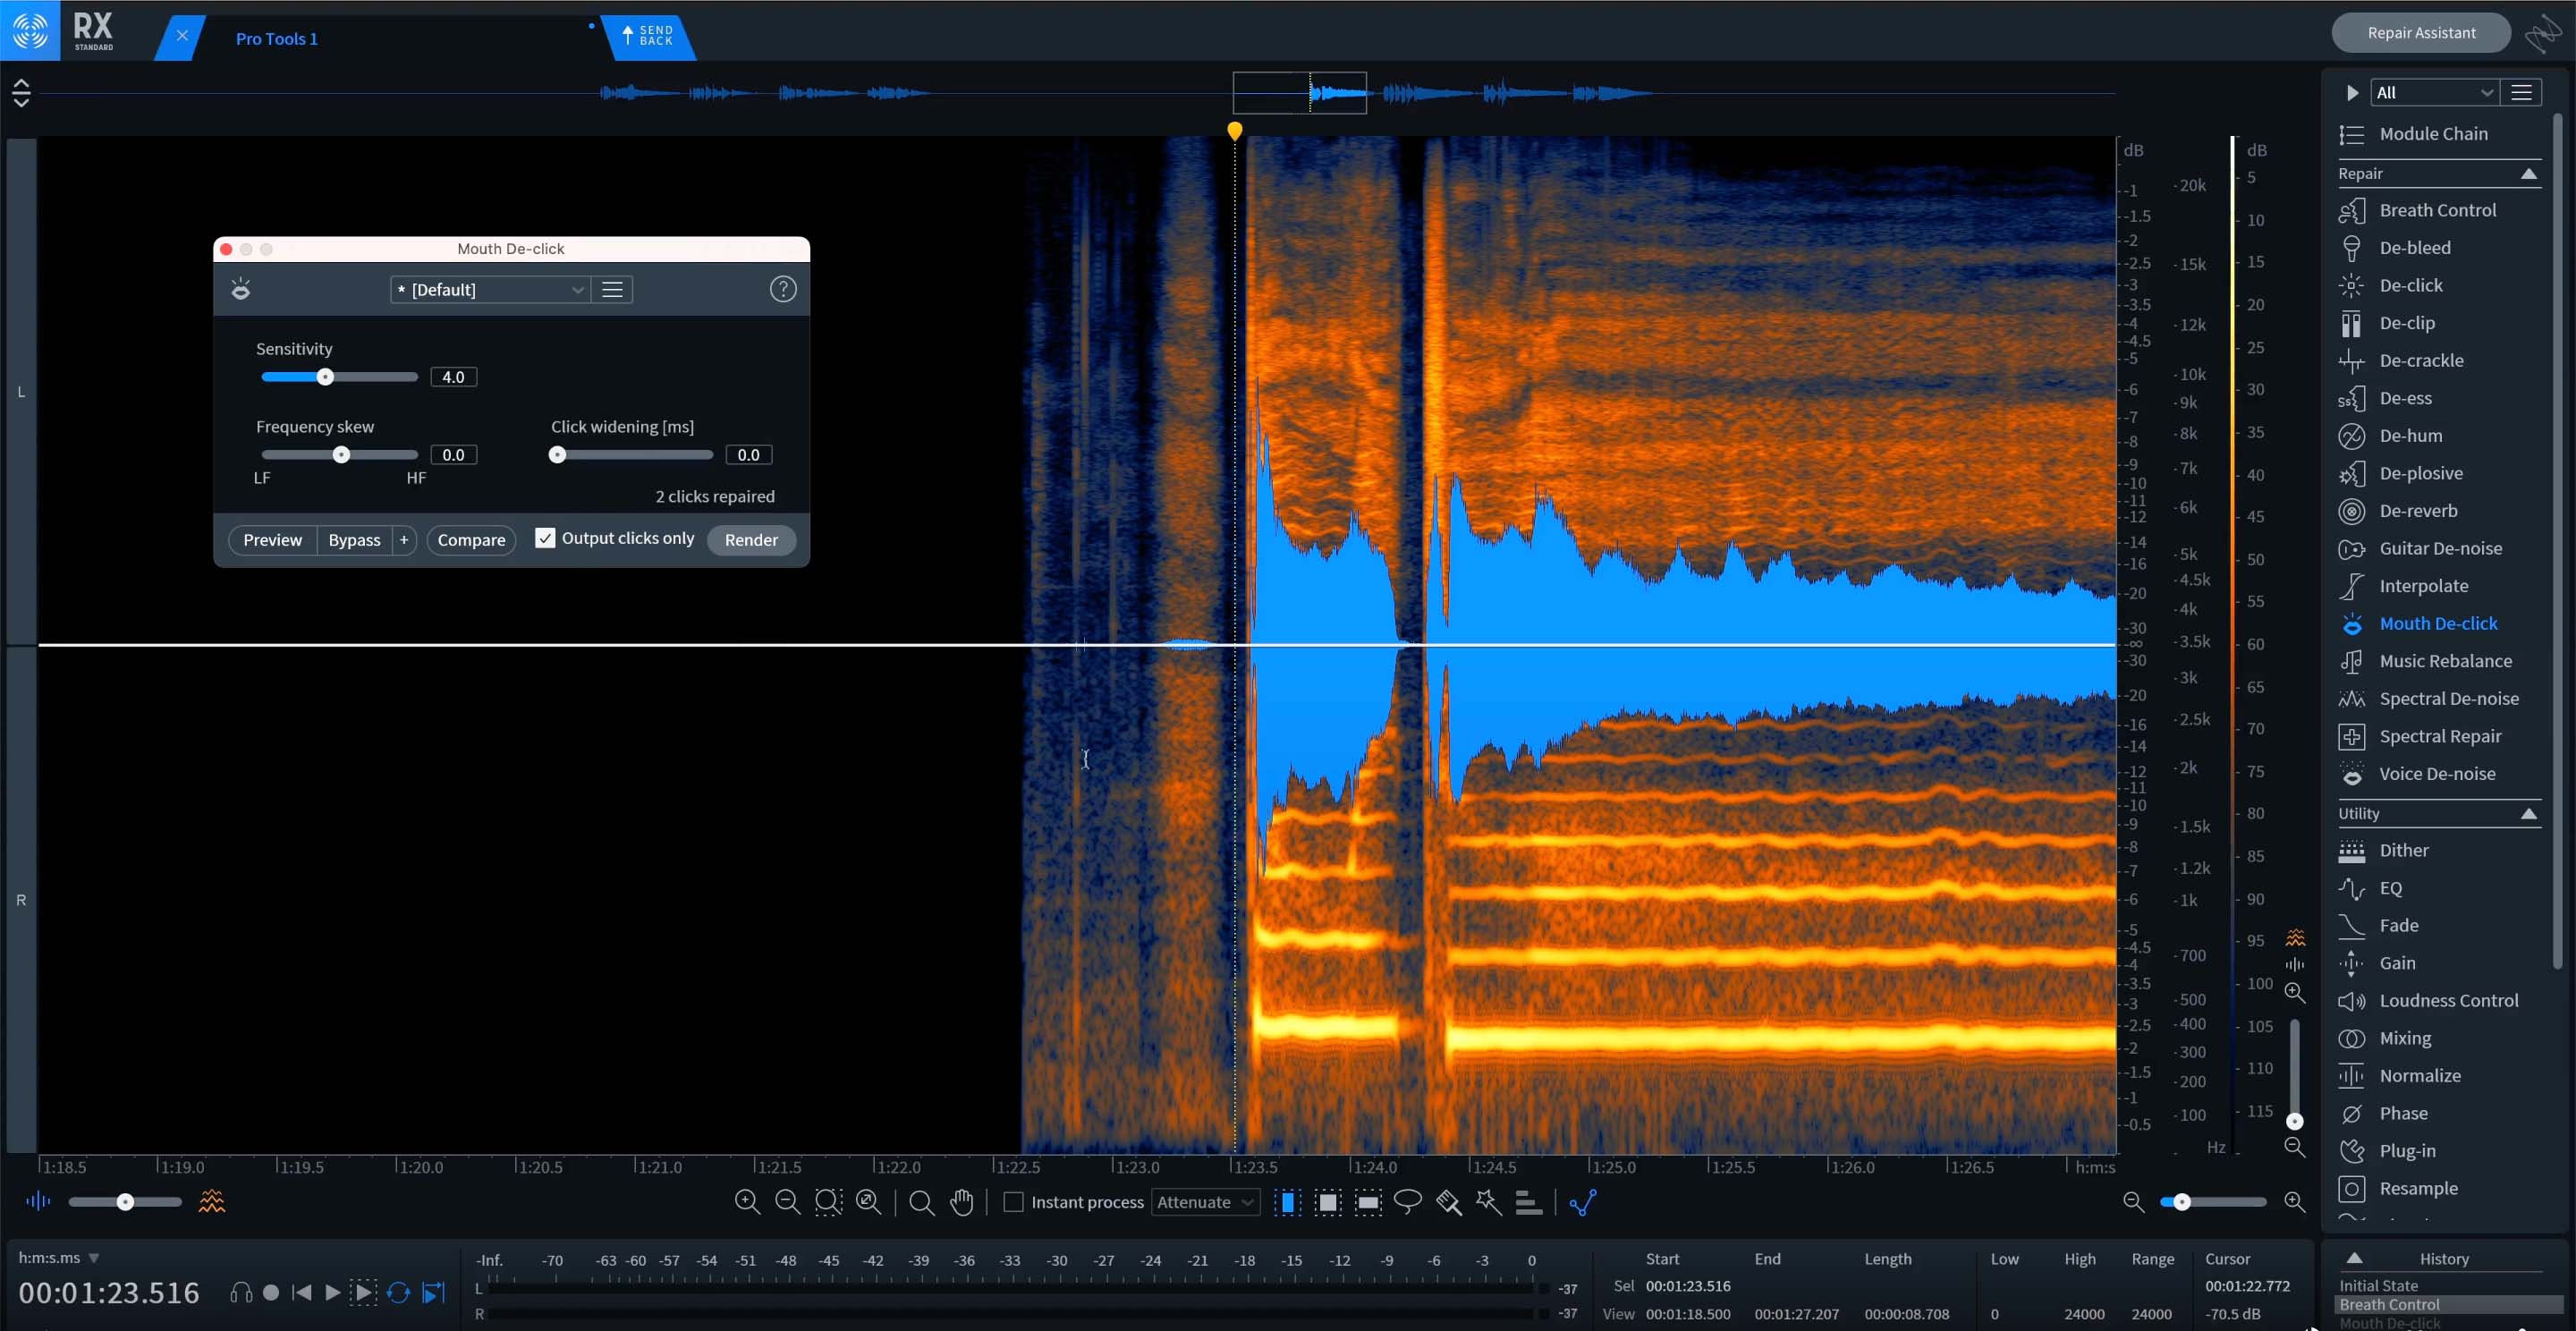Click the orange spectrogram view icon
This screenshot has width=2576, height=1331.
(x=212, y=1202)
